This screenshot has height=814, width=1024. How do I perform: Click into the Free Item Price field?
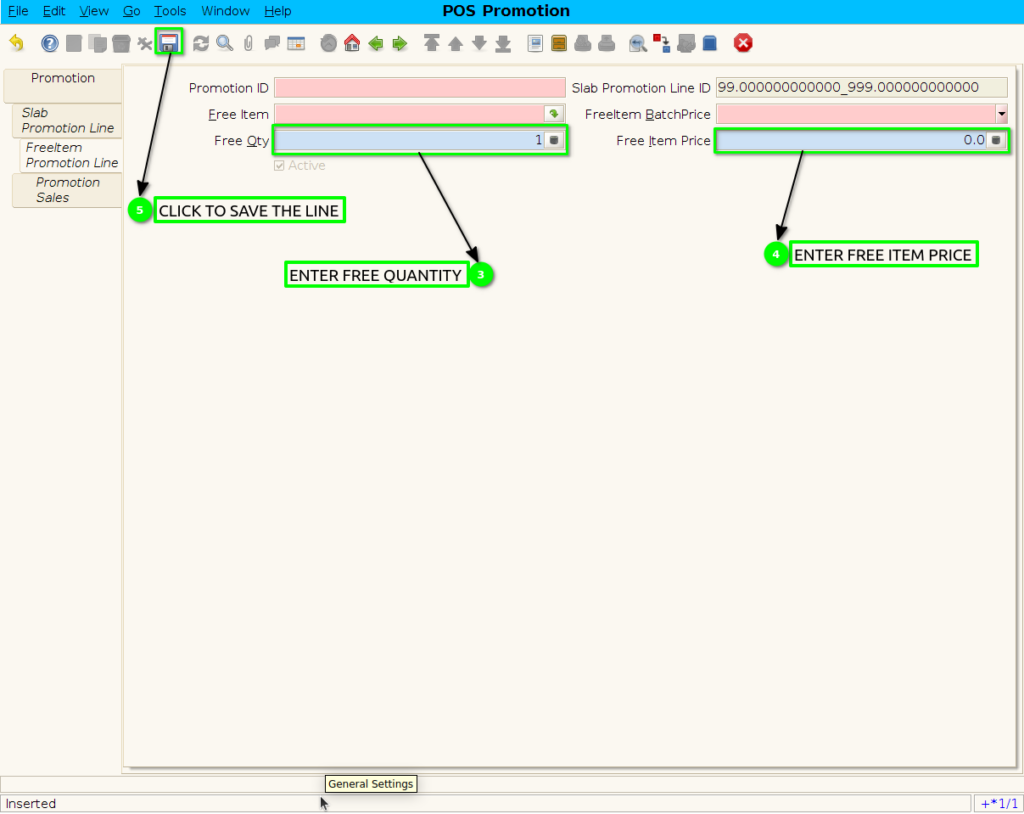click(x=852, y=140)
